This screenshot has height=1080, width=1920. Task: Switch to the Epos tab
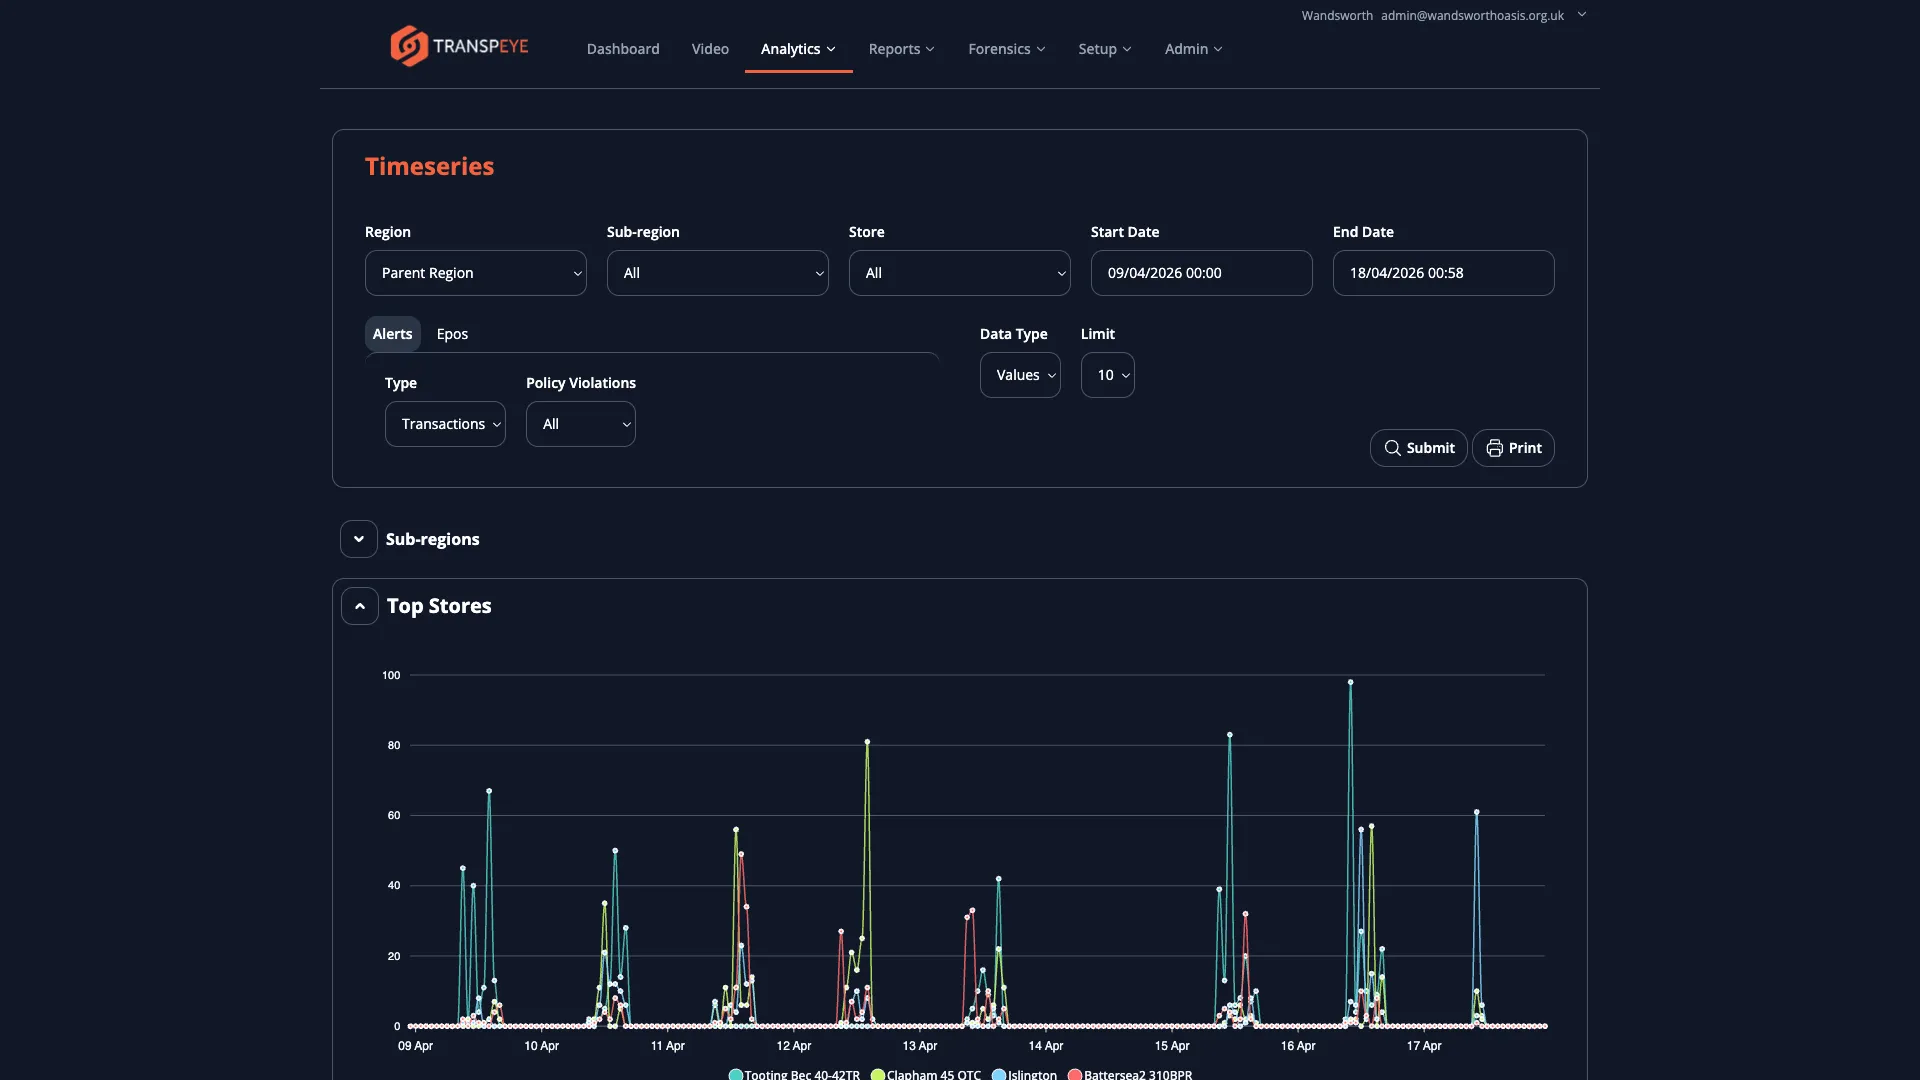pyautogui.click(x=452, y=333)
